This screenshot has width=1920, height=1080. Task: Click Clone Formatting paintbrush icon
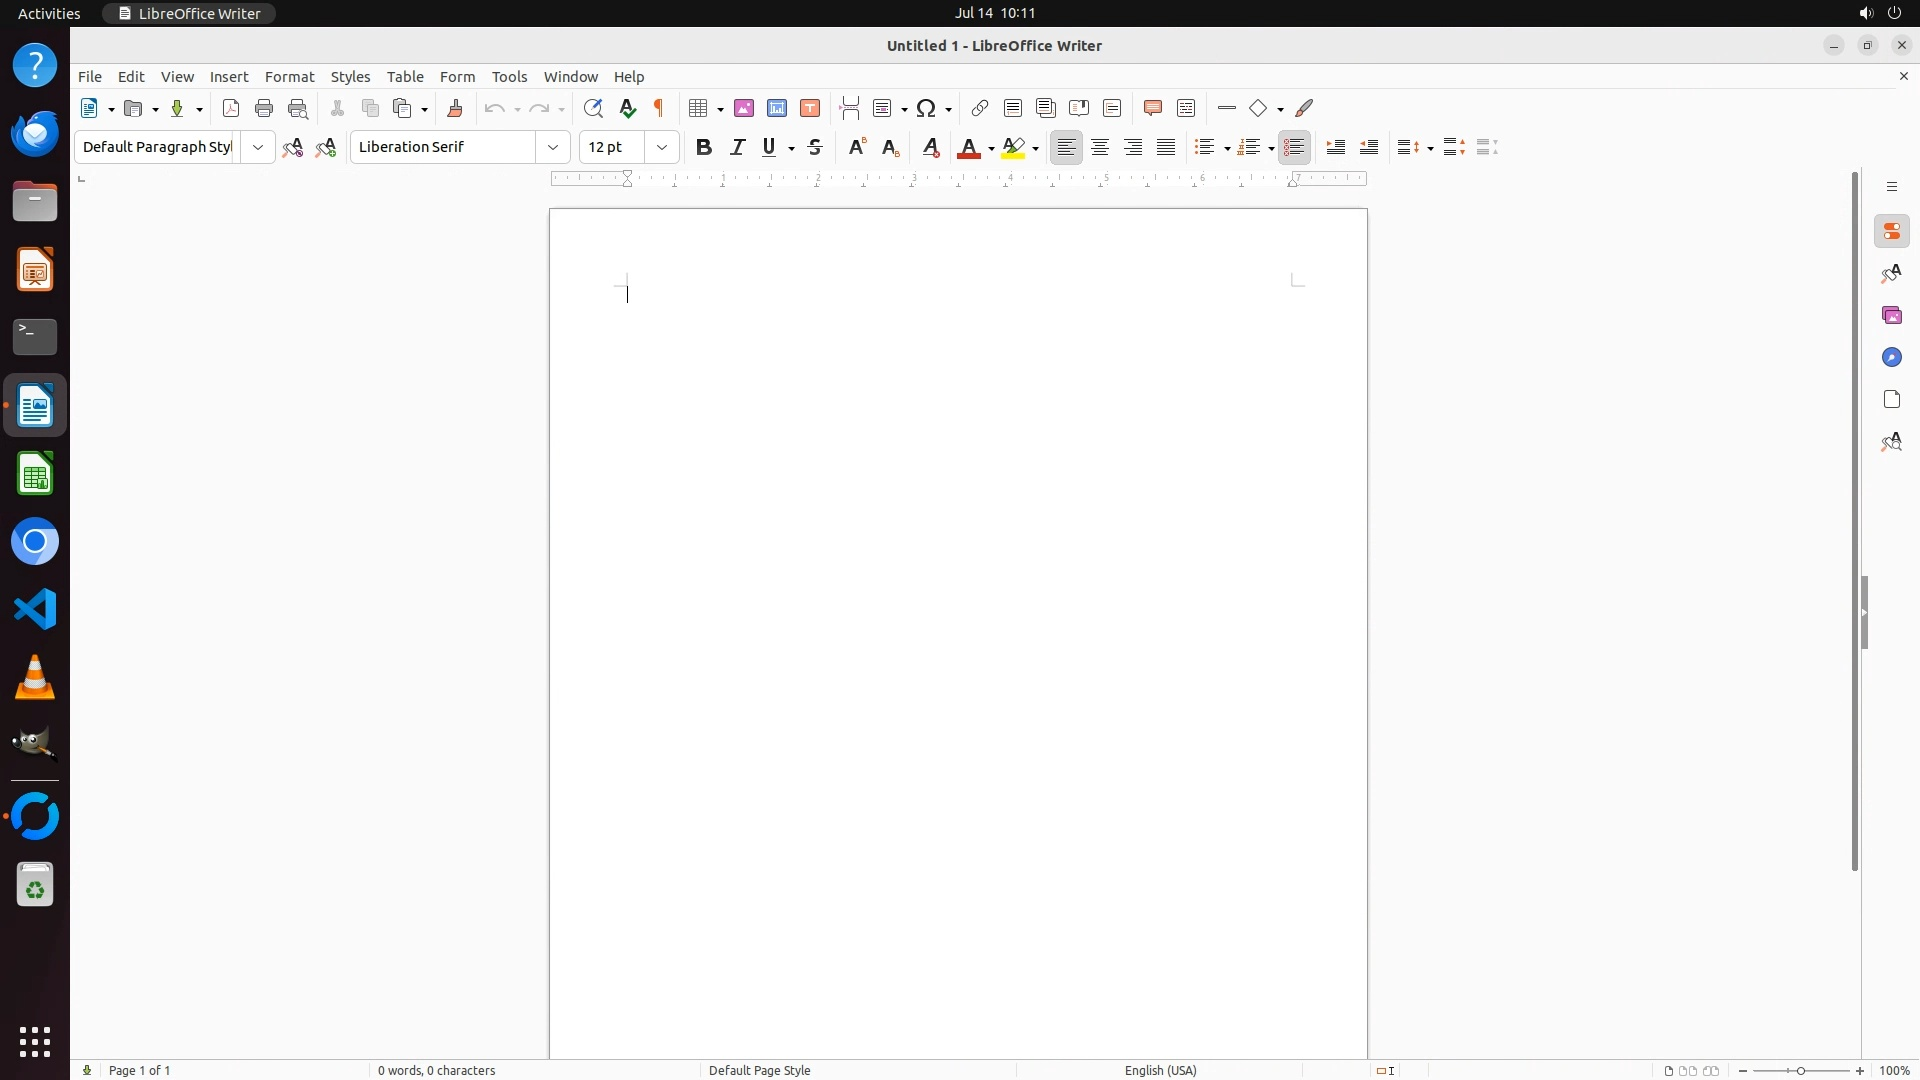[x=455, y=108]
